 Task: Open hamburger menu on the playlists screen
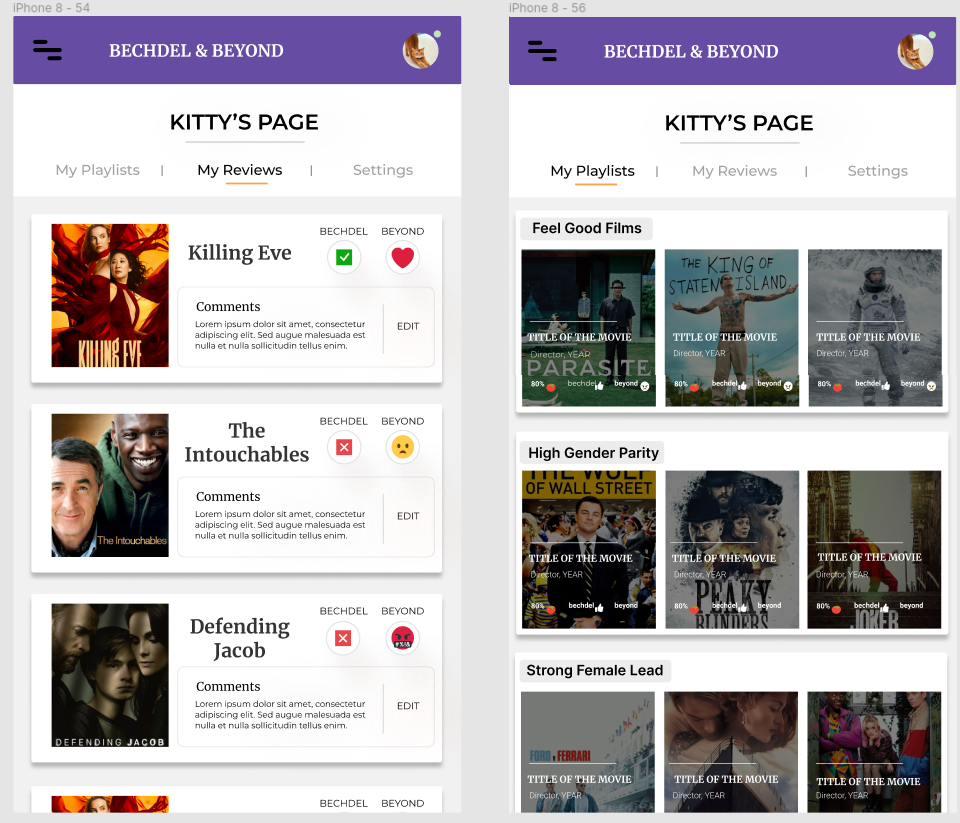point(542,51)
